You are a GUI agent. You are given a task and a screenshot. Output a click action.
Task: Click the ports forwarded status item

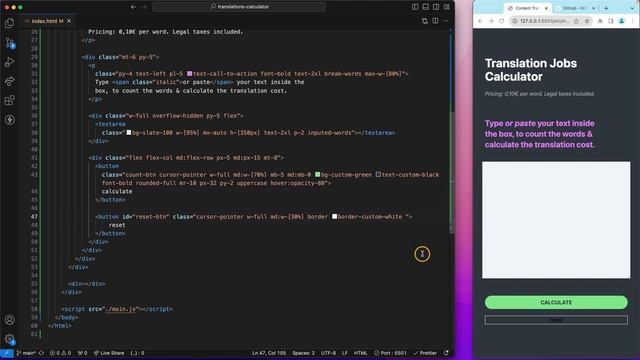tap(82, 353)
